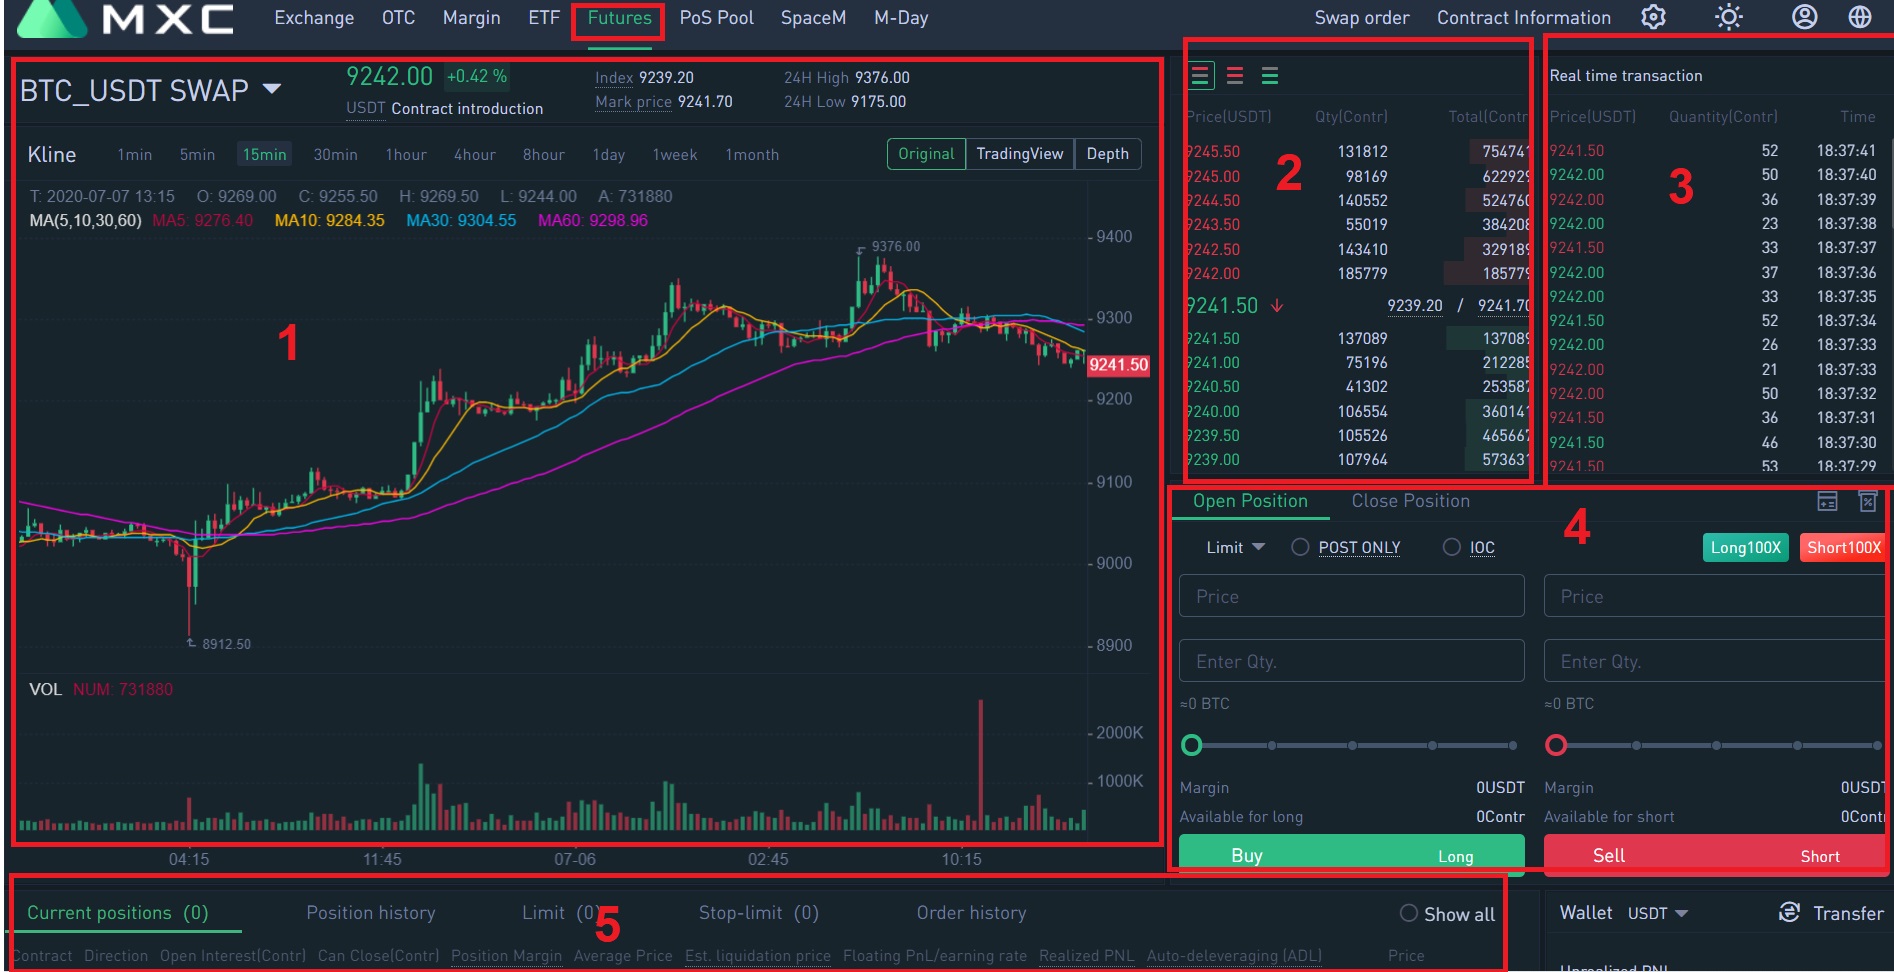This screenshot has height=972, width=1894.
Task: Click the Short100X leverage button
Action: (x=1843, y=547)
